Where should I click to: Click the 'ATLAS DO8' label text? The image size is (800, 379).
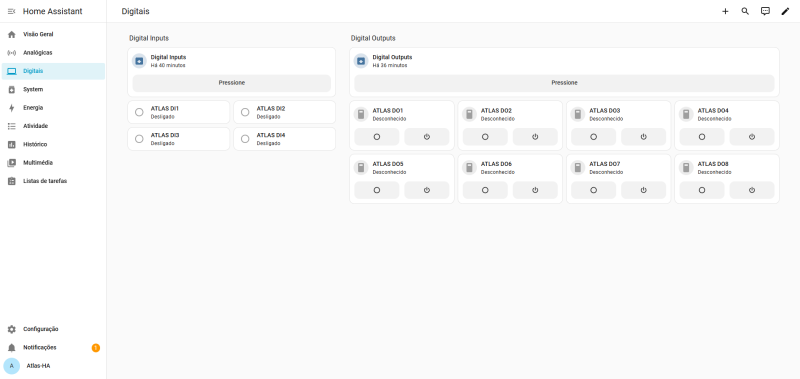click(x=713, y=164)
